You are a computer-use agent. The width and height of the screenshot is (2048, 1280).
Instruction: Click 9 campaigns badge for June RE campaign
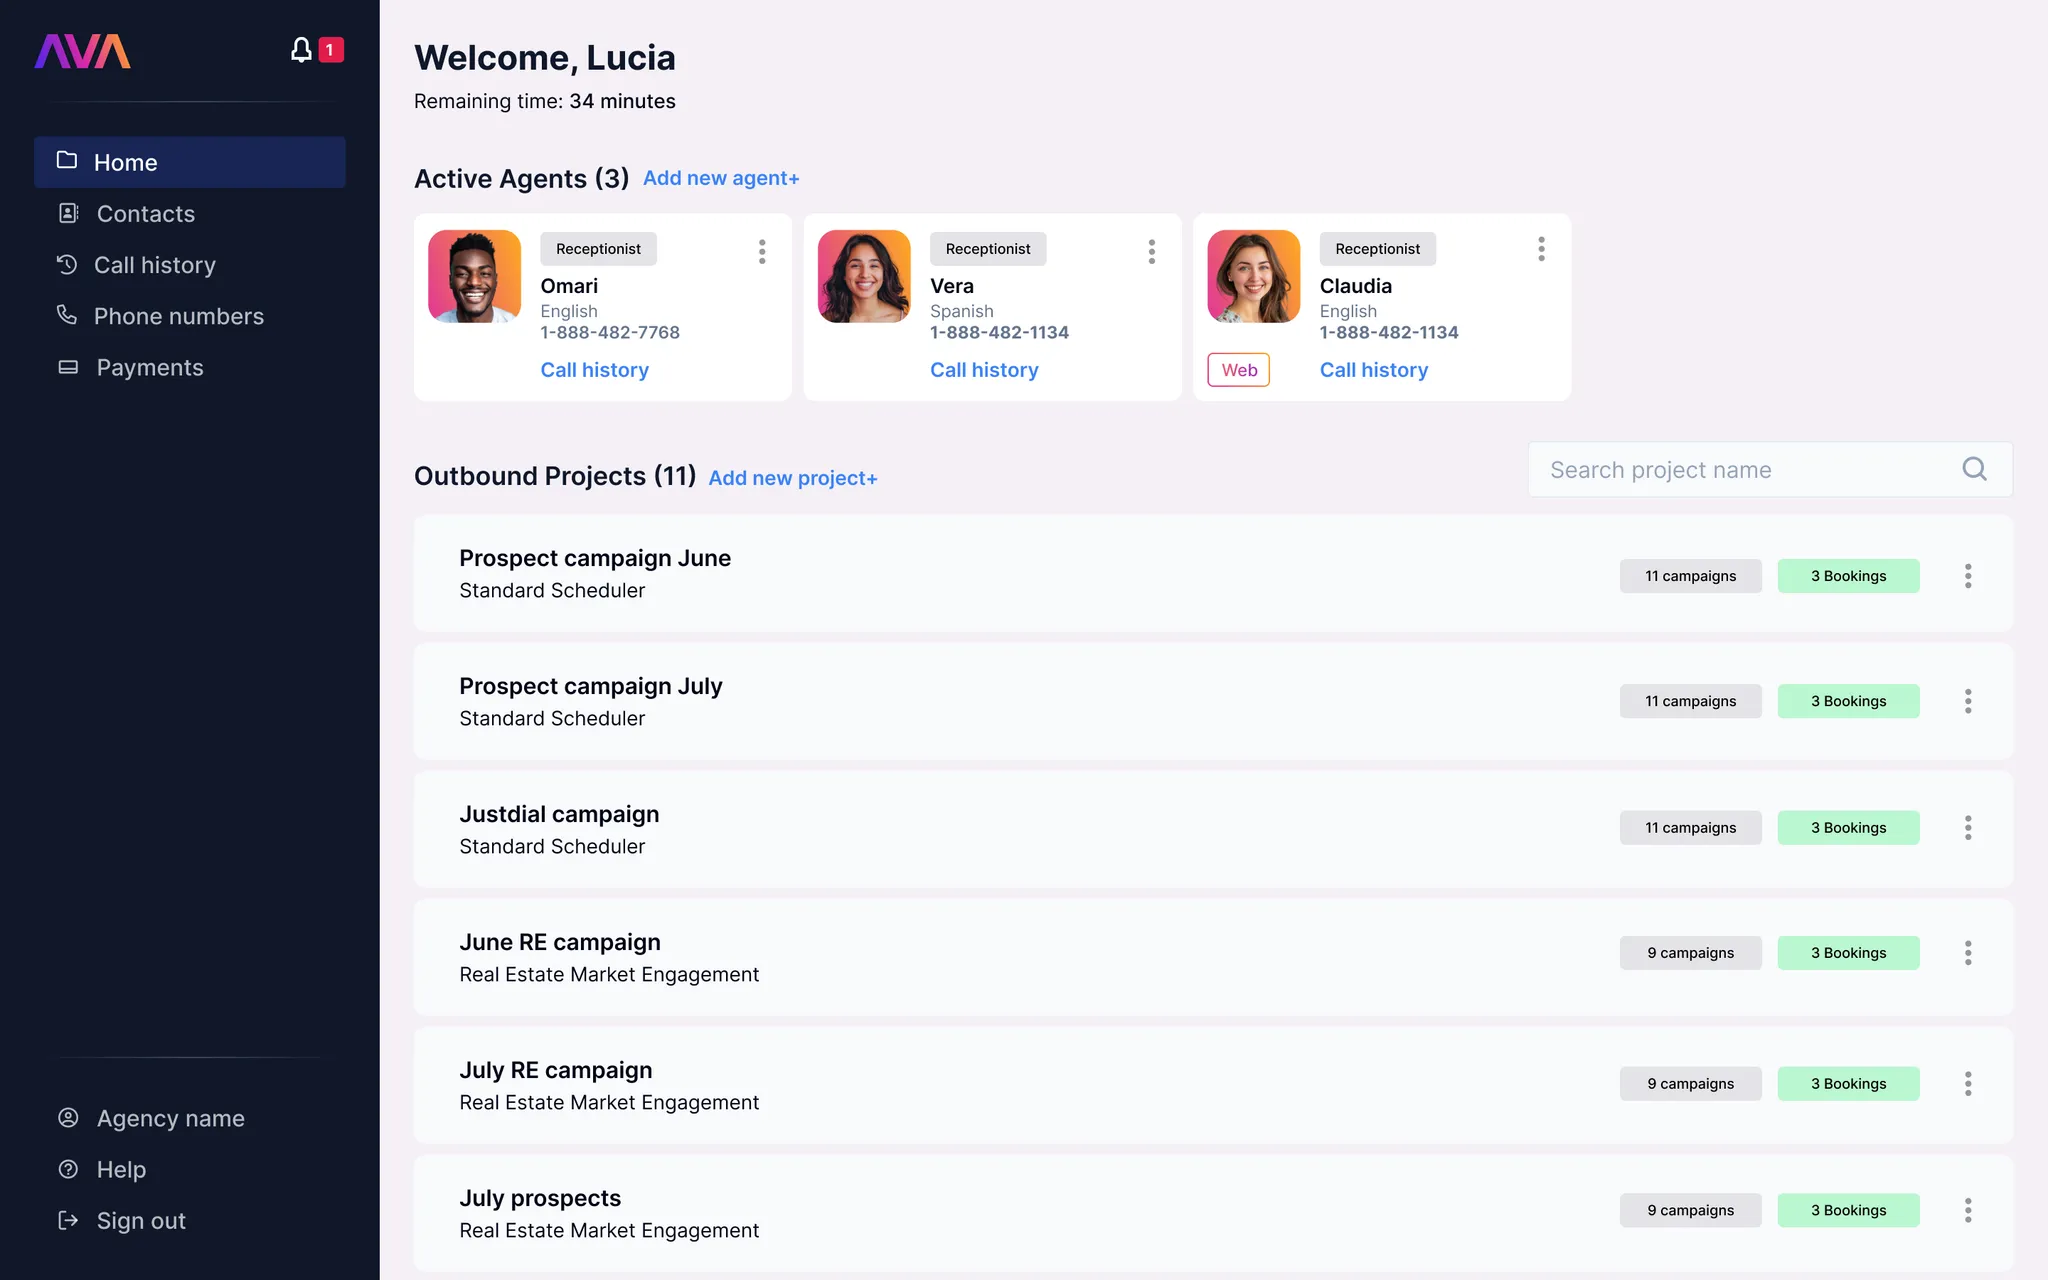(1691, 953)
